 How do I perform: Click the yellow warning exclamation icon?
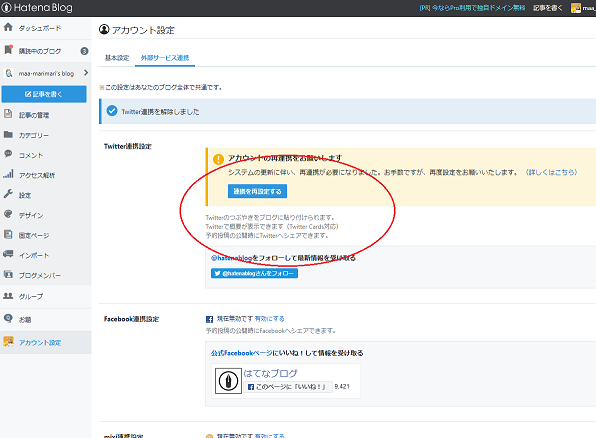click(x=218, y=159)
